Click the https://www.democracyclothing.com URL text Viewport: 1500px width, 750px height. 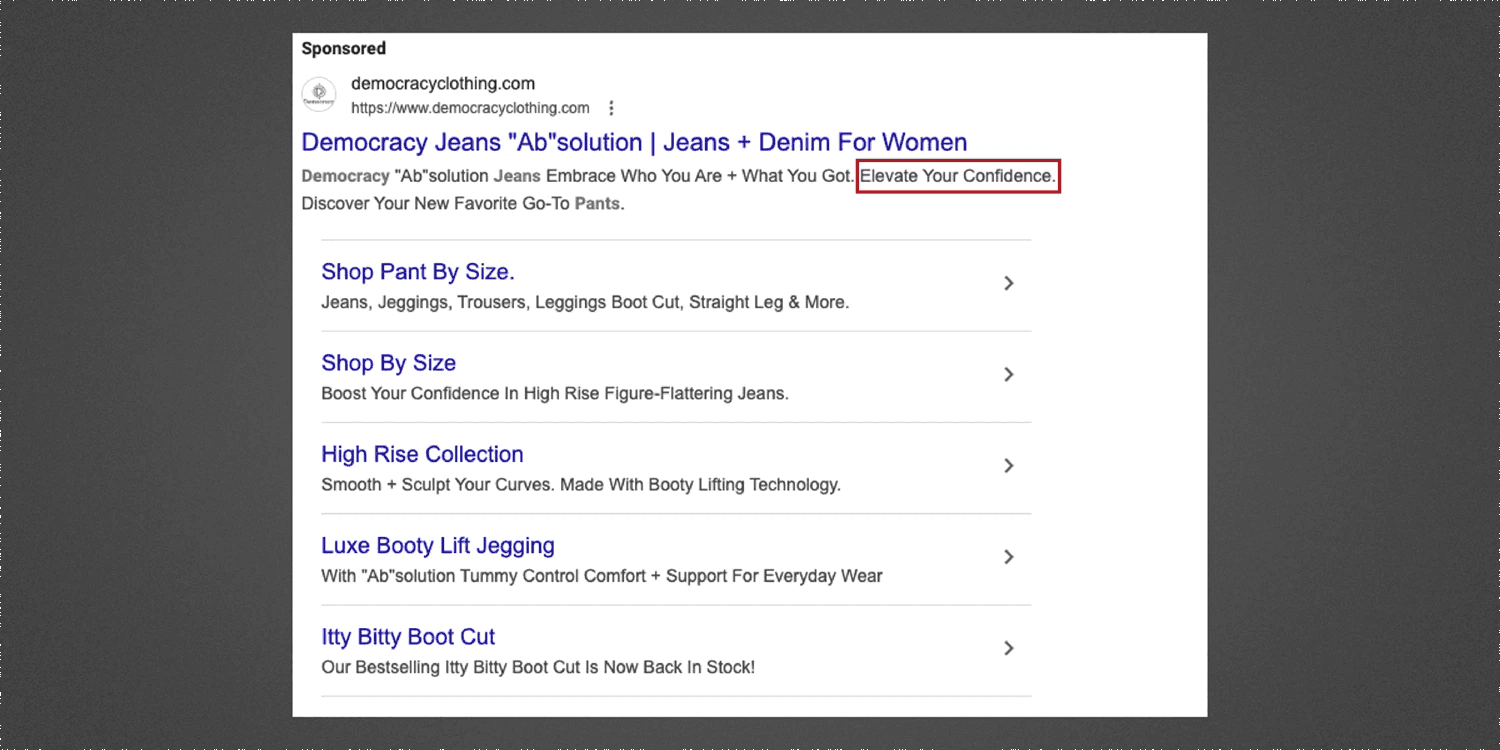click(470, 108)
